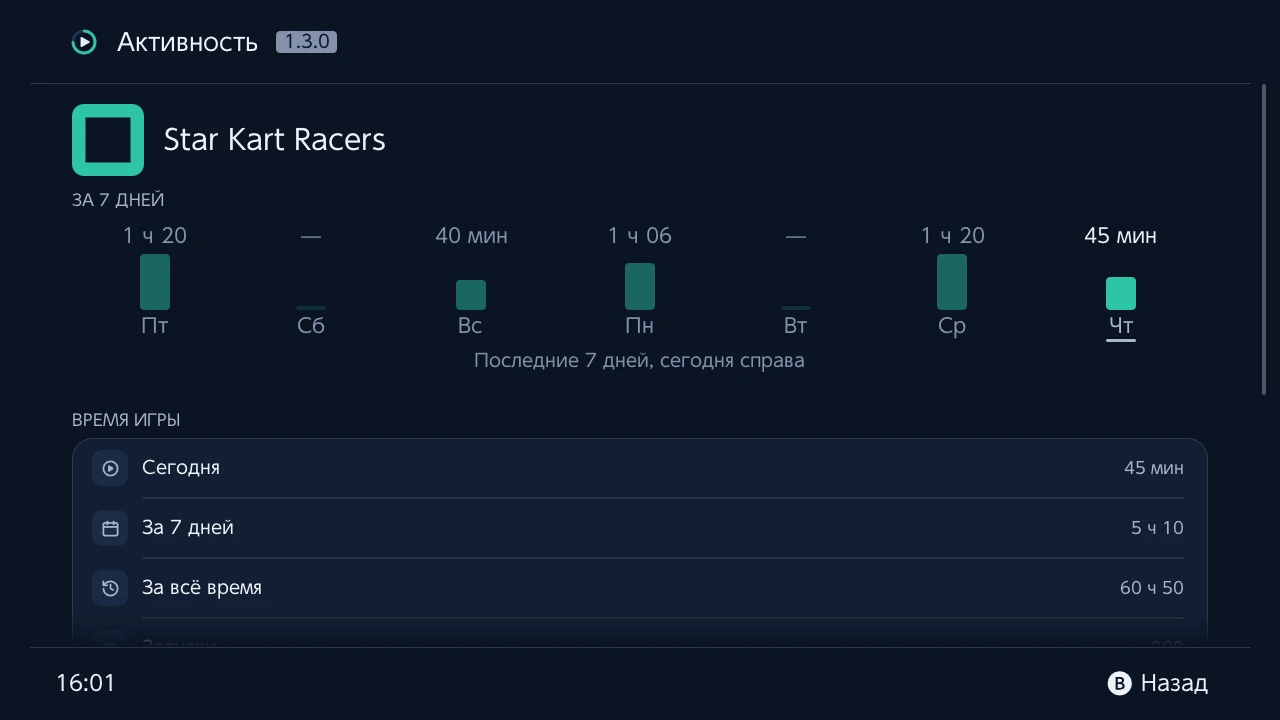Select the Friday (Пт) playtime bar
This screenshot has height=720, width=1280.
(x=155, y=282)
